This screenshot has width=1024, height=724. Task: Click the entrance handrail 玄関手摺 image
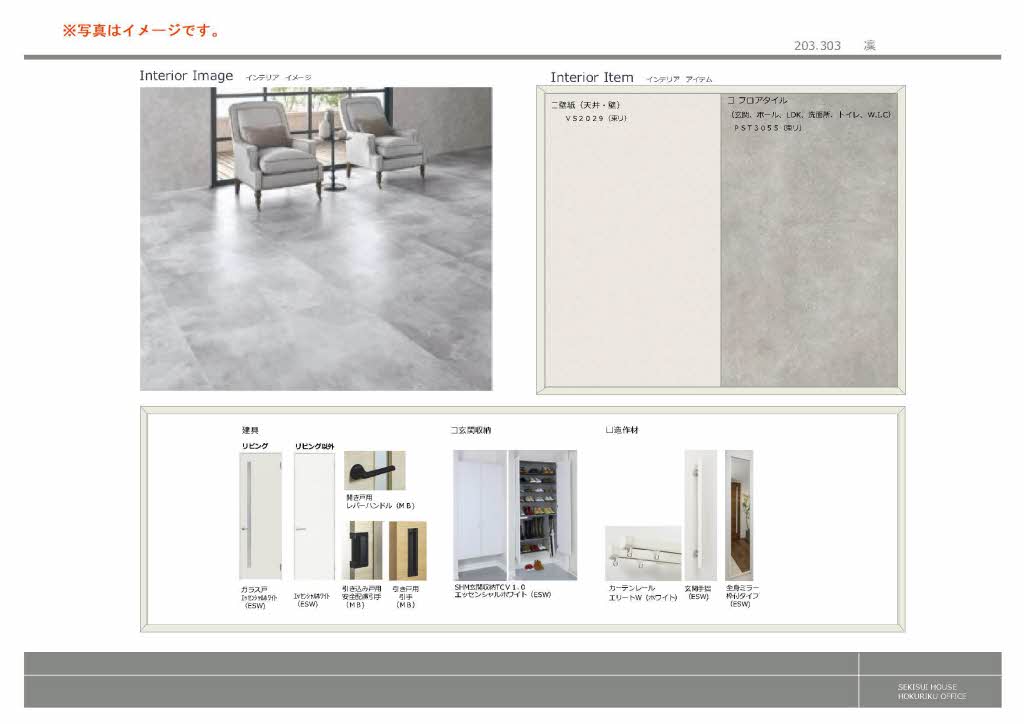point(700,515)
